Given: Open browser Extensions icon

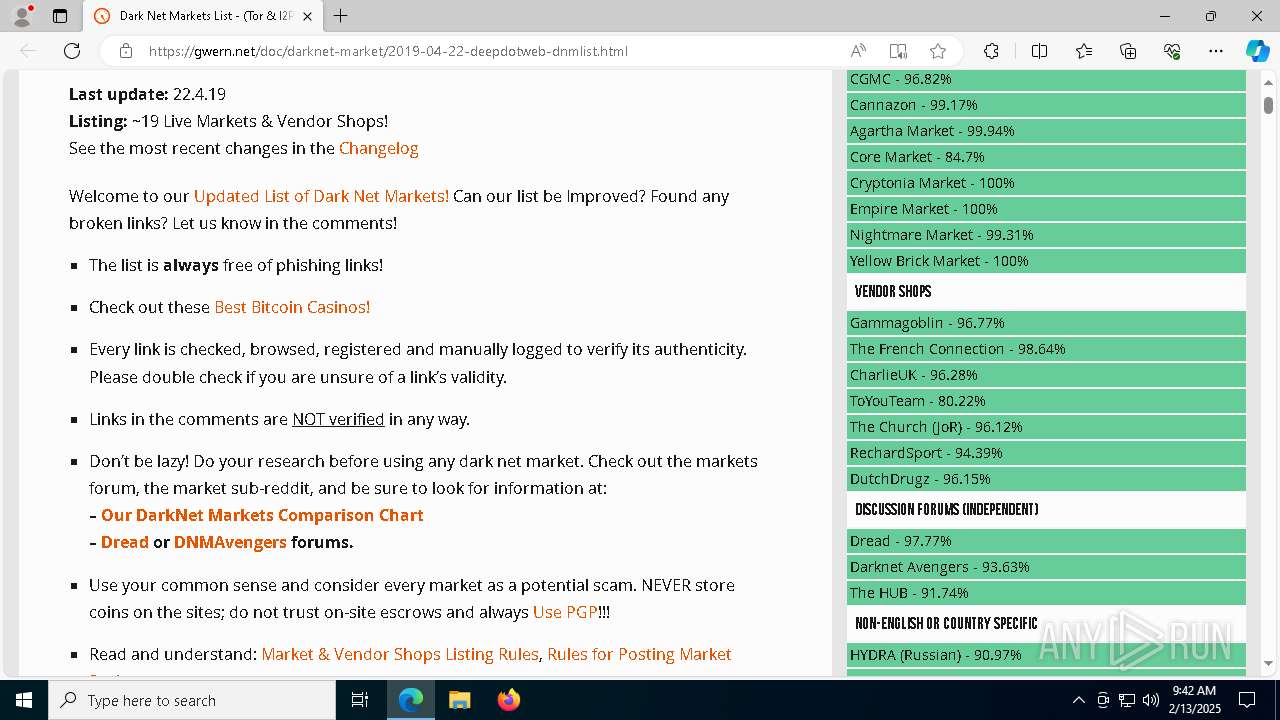Looking at the screenshot, I should point(991,51).
